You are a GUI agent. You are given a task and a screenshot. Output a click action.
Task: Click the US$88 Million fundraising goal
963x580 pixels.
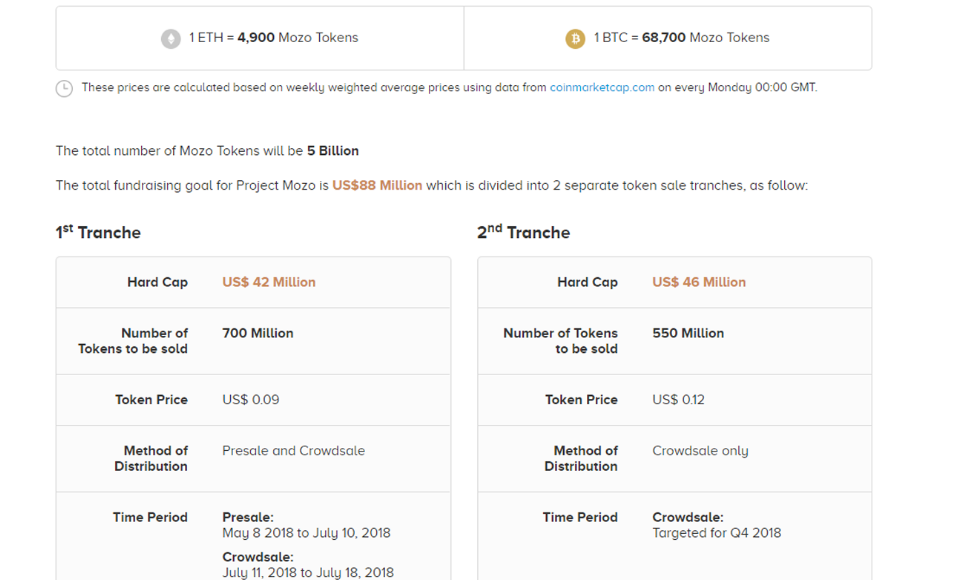[x=377, y=185]
